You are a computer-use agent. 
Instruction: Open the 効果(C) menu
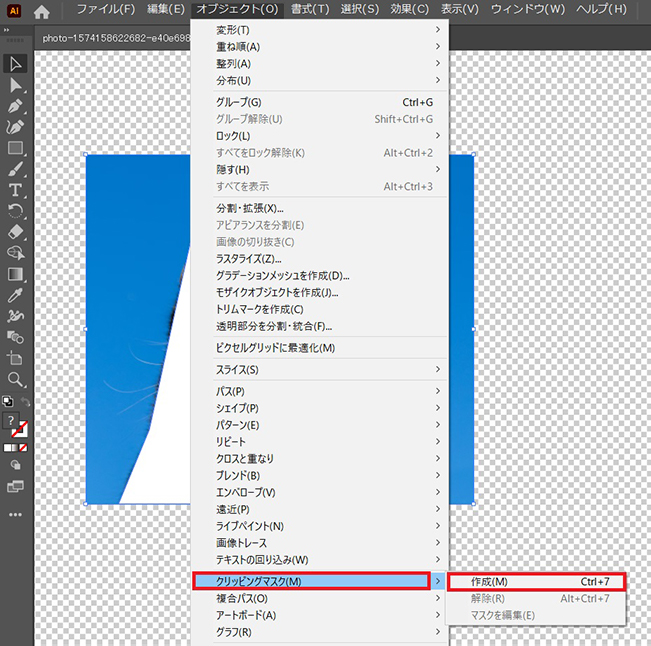409,9
